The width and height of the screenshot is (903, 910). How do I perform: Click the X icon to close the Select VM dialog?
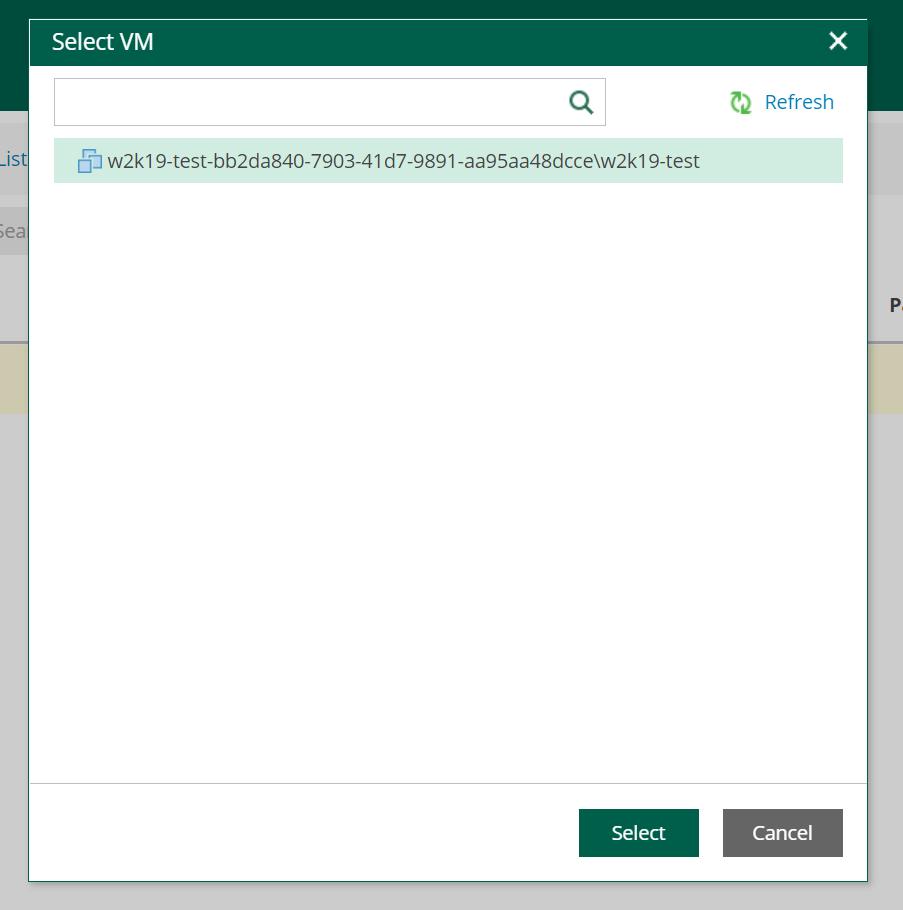point(838,41)
